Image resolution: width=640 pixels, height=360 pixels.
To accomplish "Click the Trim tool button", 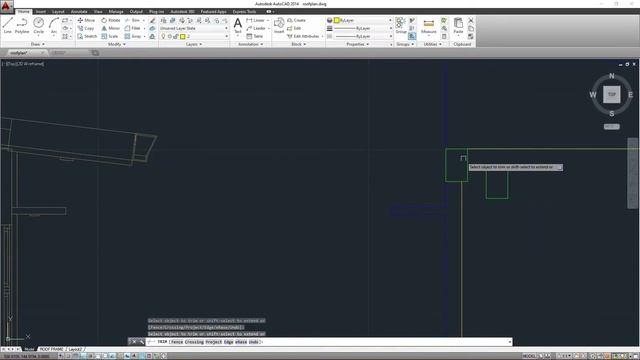I will click(133, 20).
